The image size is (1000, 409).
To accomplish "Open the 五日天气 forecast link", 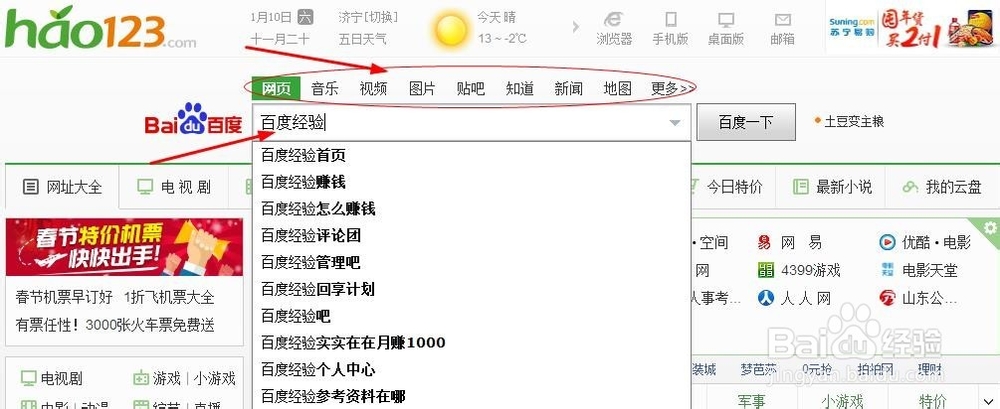I will pyautogui.click(x=362, y=39).
